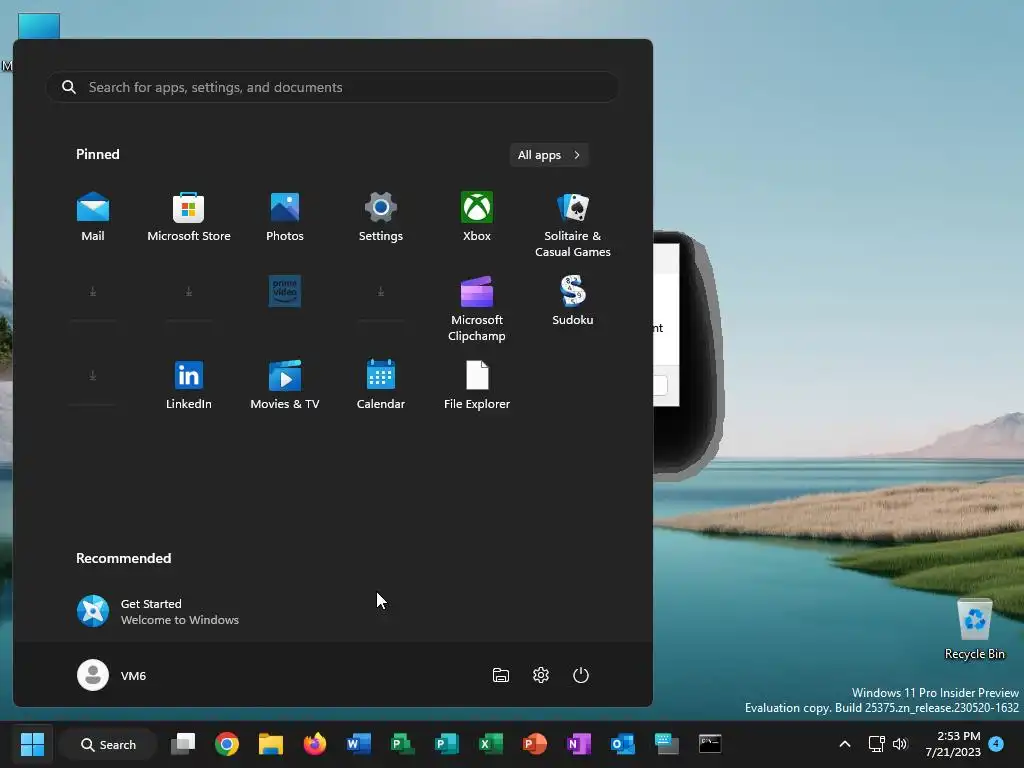This screenshot has width=1024, height=768.
Task: Open LinkedIn app
Action: click(x=189, y=385)
